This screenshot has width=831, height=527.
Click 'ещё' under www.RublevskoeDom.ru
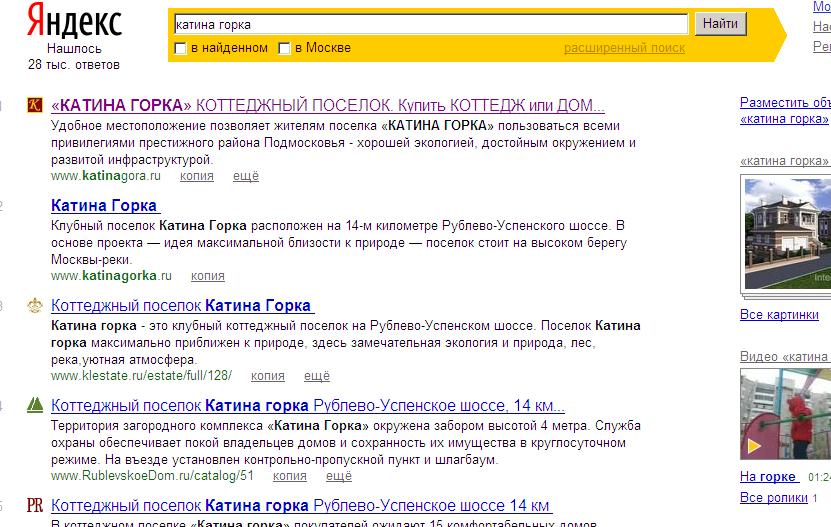339,476
